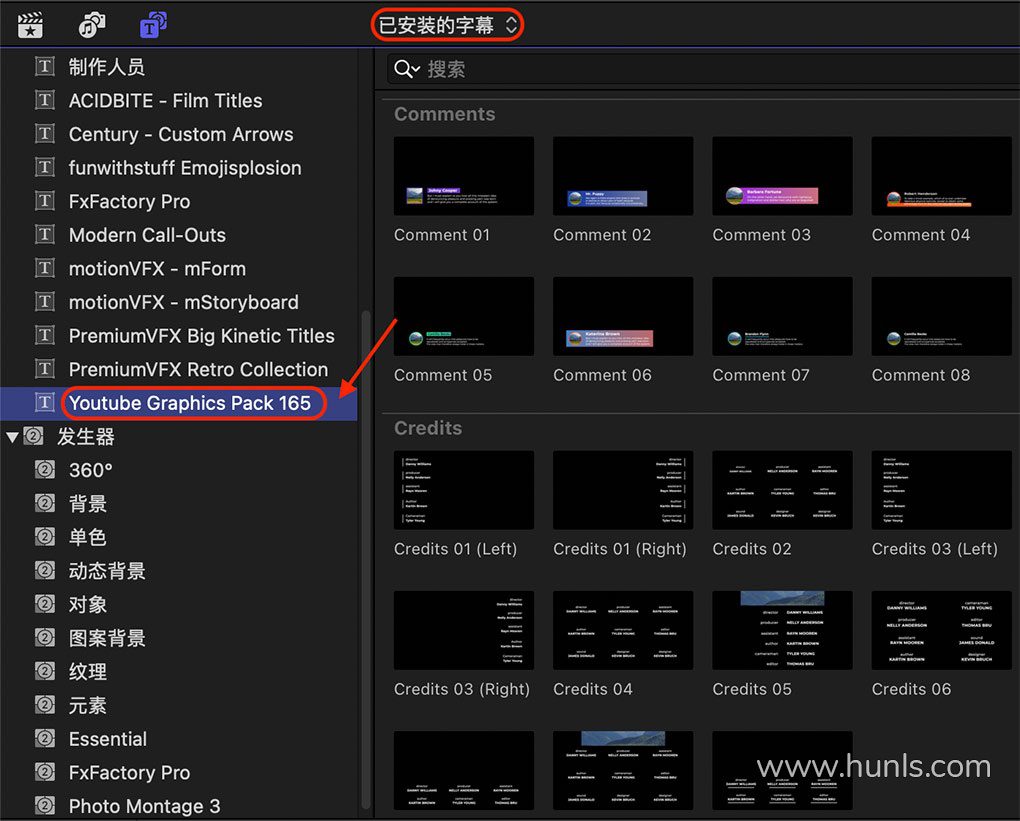Click the generator icon beside Essential
The image size is (1020, 821).
44,738
